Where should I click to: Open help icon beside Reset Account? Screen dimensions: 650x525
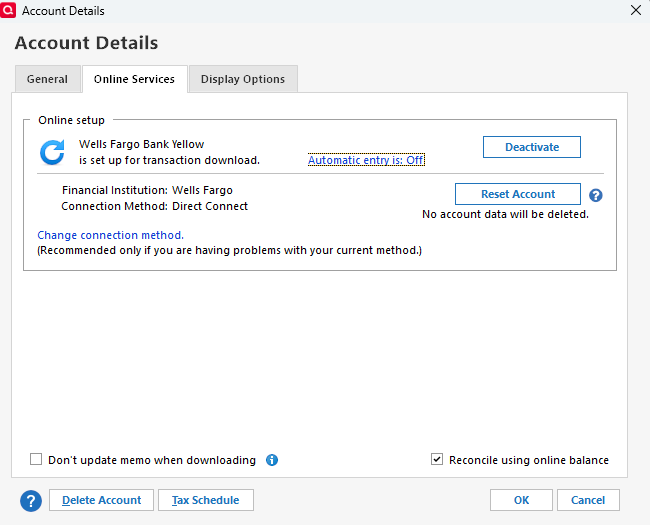click(596, 195)
